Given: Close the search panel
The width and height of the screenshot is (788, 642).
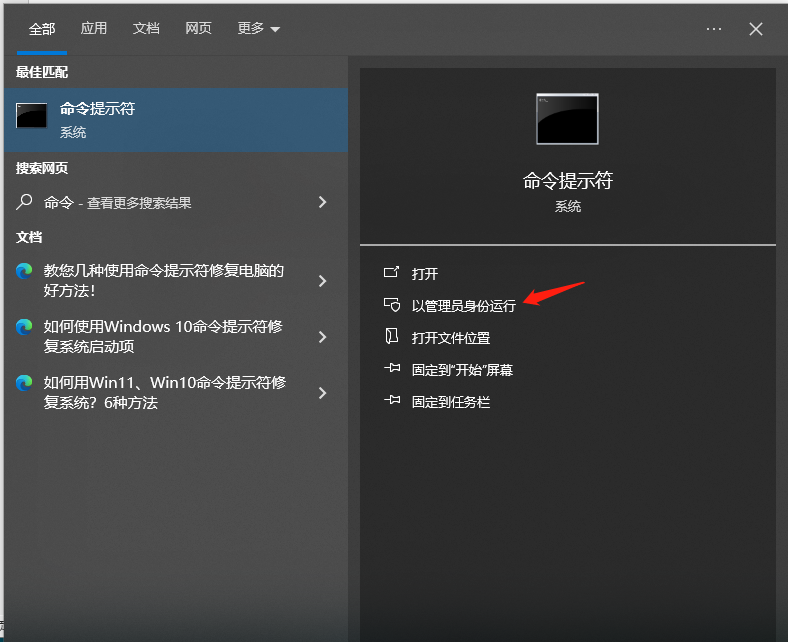Looking at the screenshot, I should 756,29.
